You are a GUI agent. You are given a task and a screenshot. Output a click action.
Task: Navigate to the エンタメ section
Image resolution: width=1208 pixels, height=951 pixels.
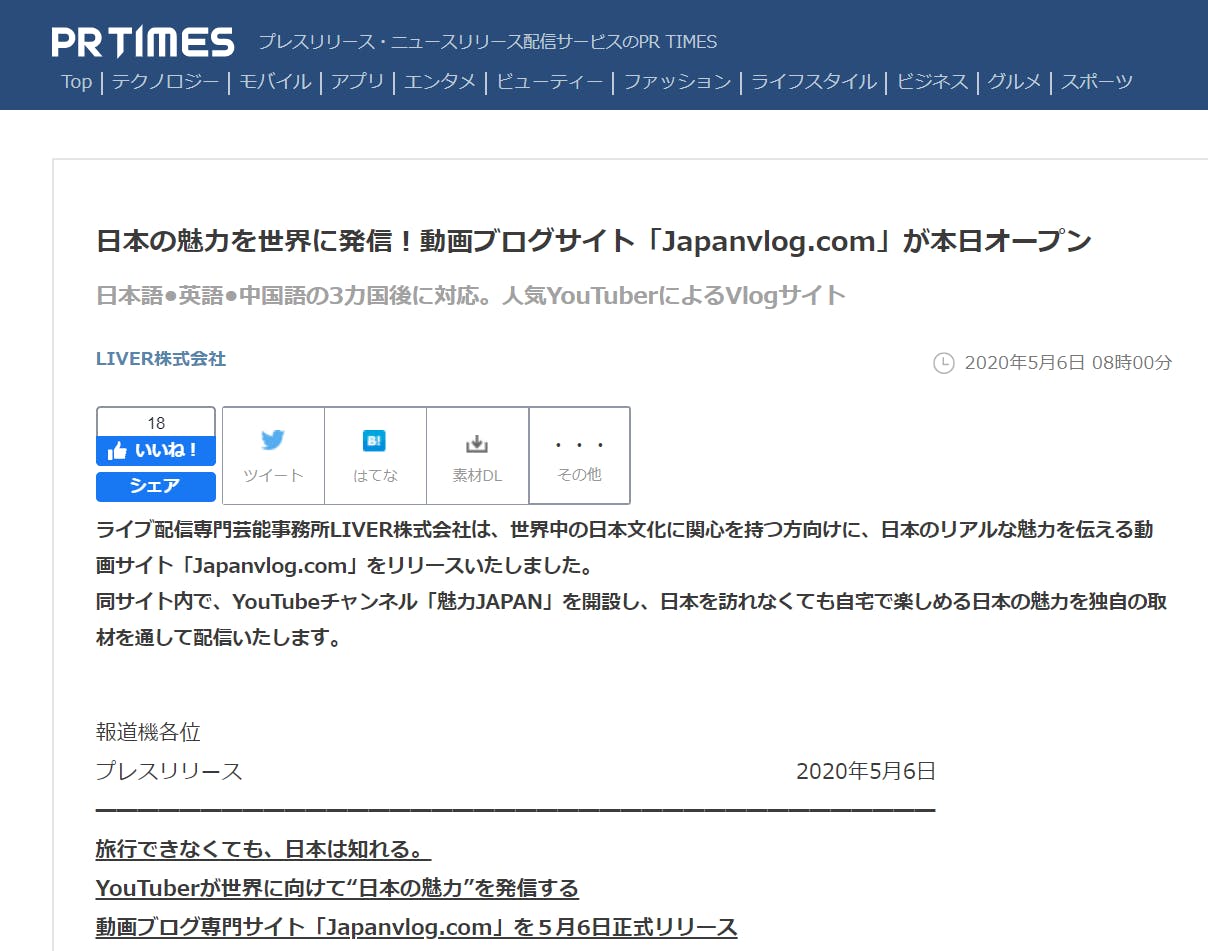[440, 82]
